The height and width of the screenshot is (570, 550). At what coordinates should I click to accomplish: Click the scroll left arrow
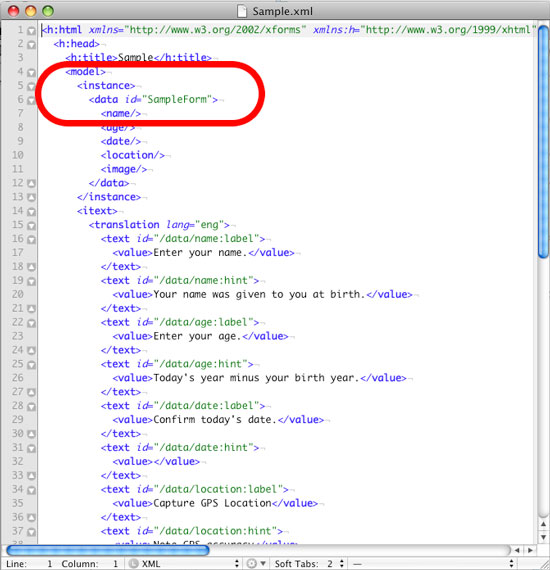[517, 550]
